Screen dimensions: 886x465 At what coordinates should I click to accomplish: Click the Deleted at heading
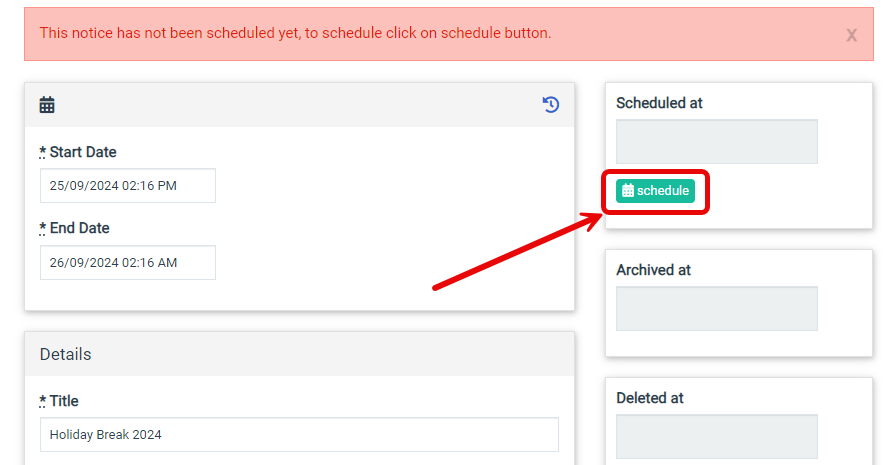tap(650, 398)
